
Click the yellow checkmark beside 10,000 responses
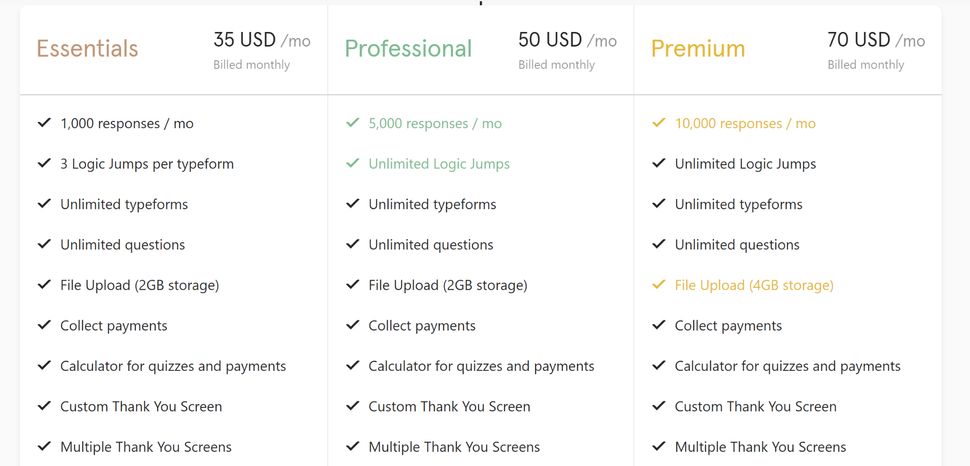point(659,123)
